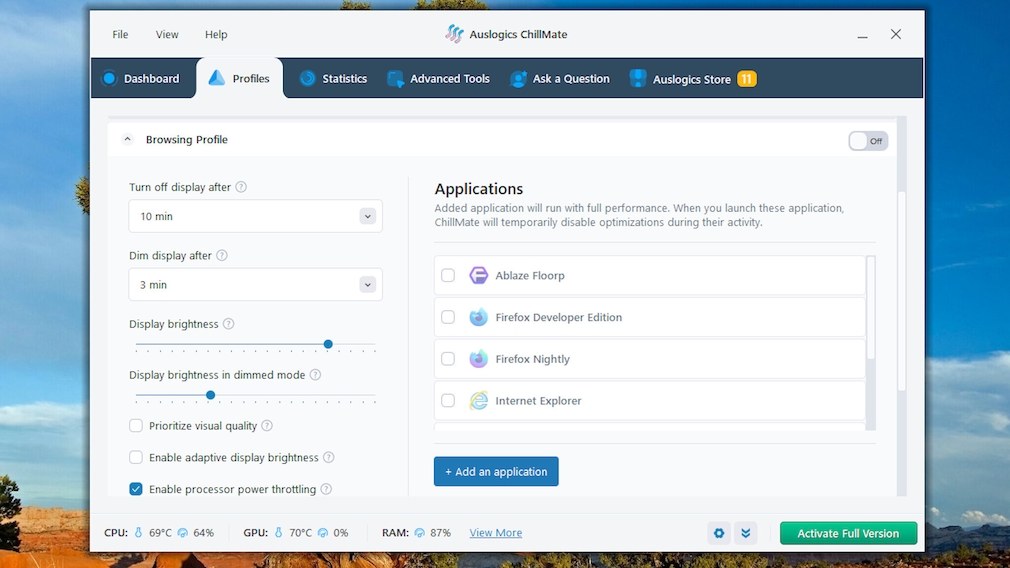The height and width of the screenshot is (568, 1010).
Task: Collapse the Browsing Profile section
Action: pos(127,140)
